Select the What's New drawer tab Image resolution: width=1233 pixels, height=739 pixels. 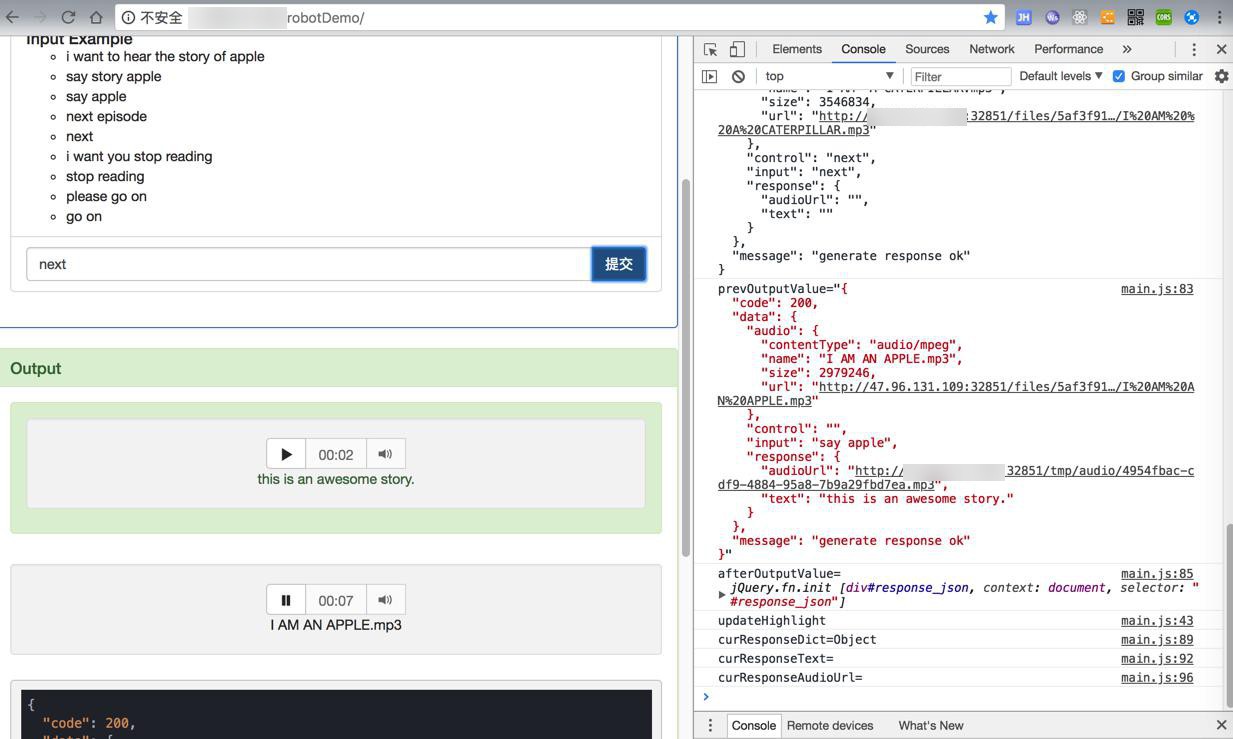click(931, 725)
